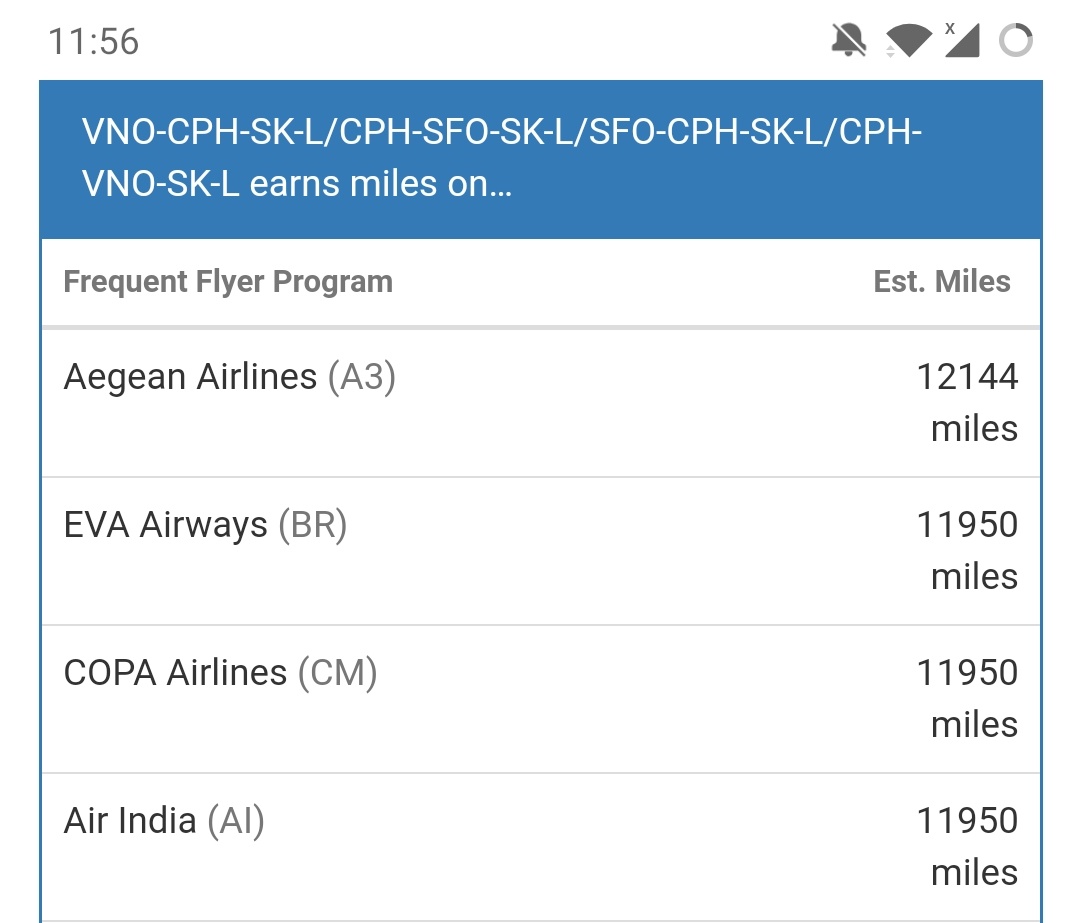
Task: Tap the 11:56 clock in status bar
Action: [94, 41]
